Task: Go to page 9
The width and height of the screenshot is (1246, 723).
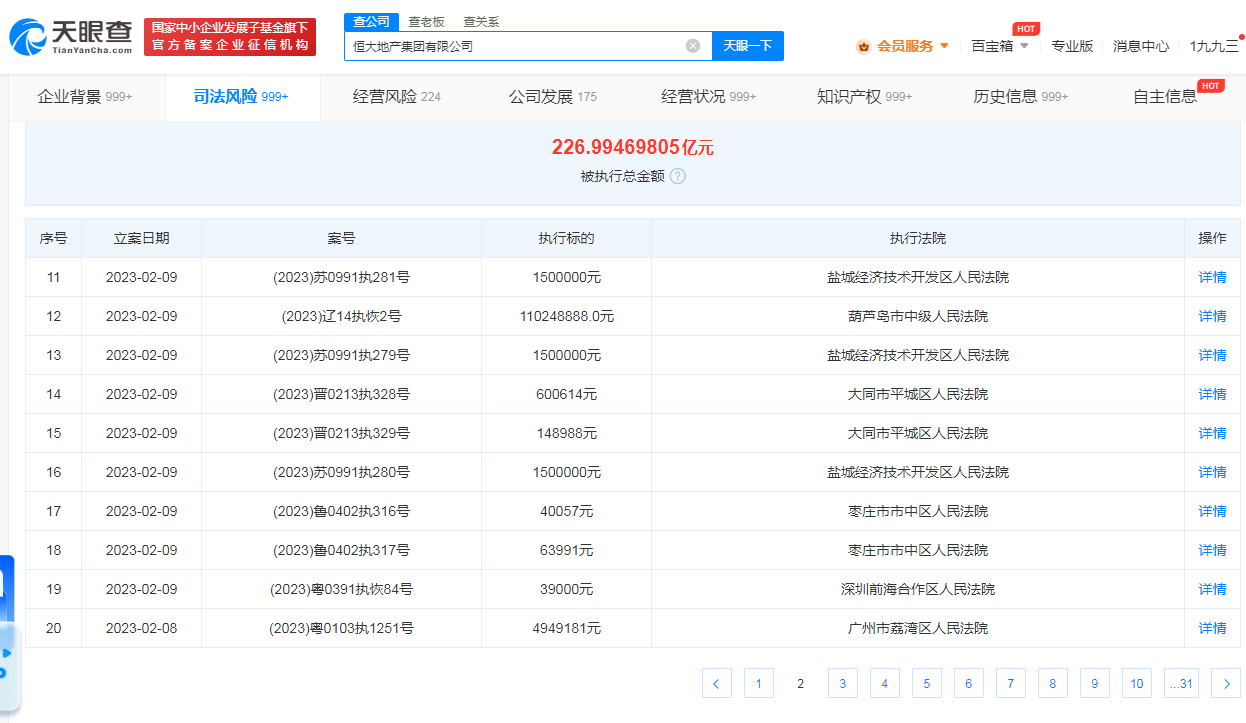Action: tap(1094, 684)
